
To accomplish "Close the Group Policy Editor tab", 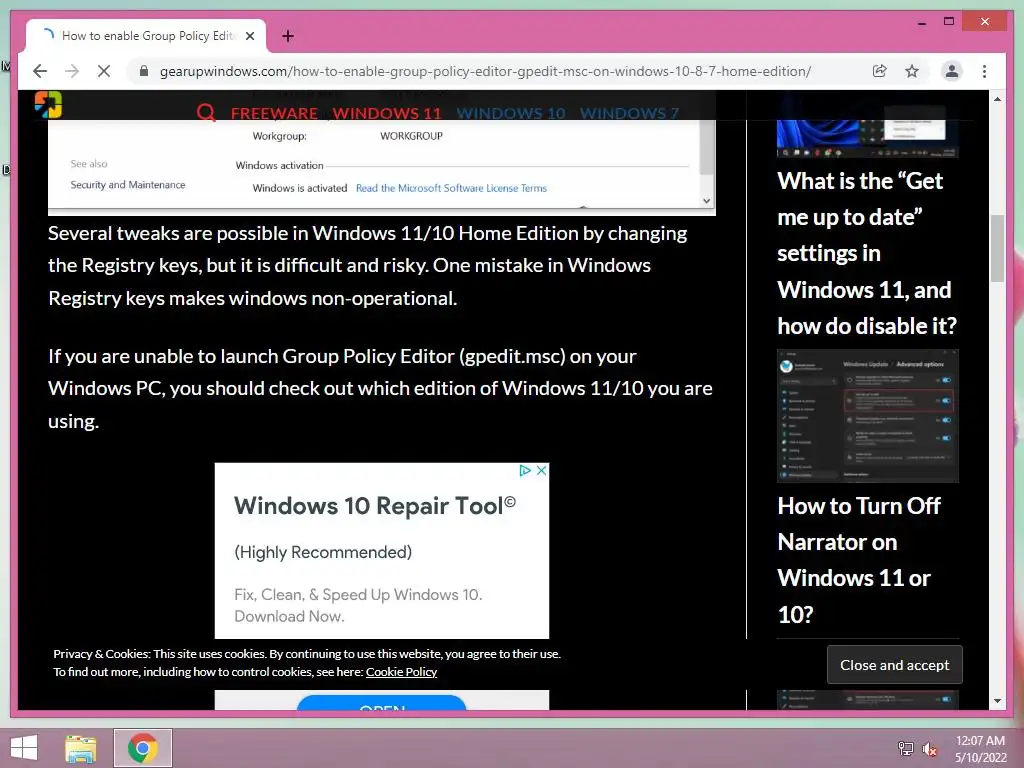I will [x=250, y=36].
